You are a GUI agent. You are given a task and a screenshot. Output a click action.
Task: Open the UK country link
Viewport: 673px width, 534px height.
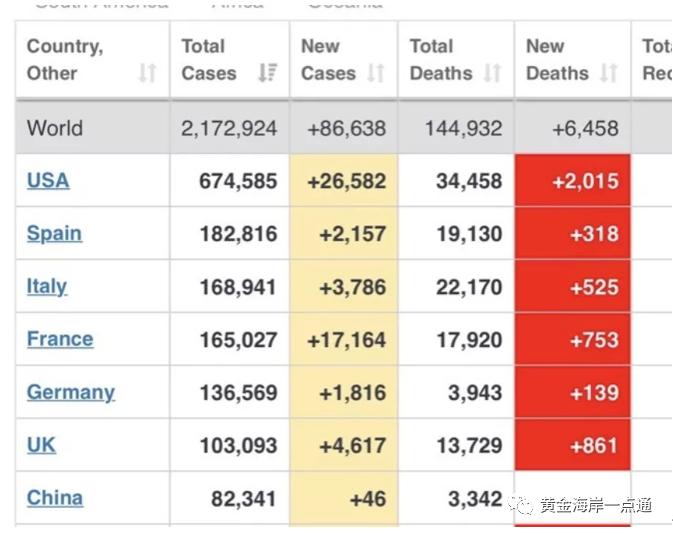click(41, 446)
